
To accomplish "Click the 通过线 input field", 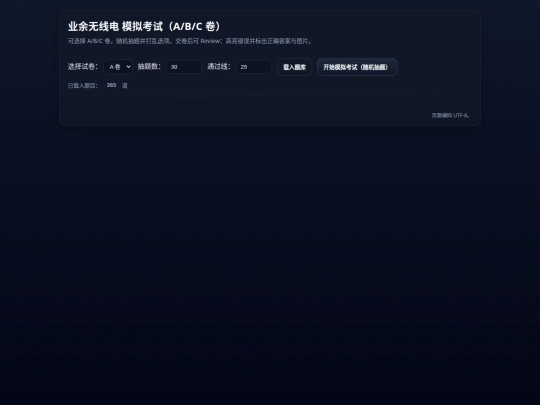I will (x=254, y=67).
